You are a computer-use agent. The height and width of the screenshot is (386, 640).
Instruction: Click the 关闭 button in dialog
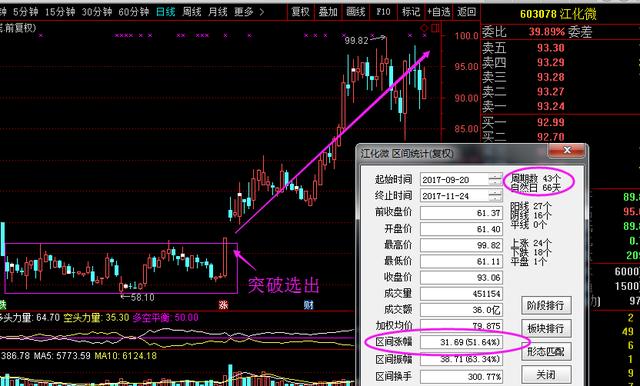coord(546,374)
